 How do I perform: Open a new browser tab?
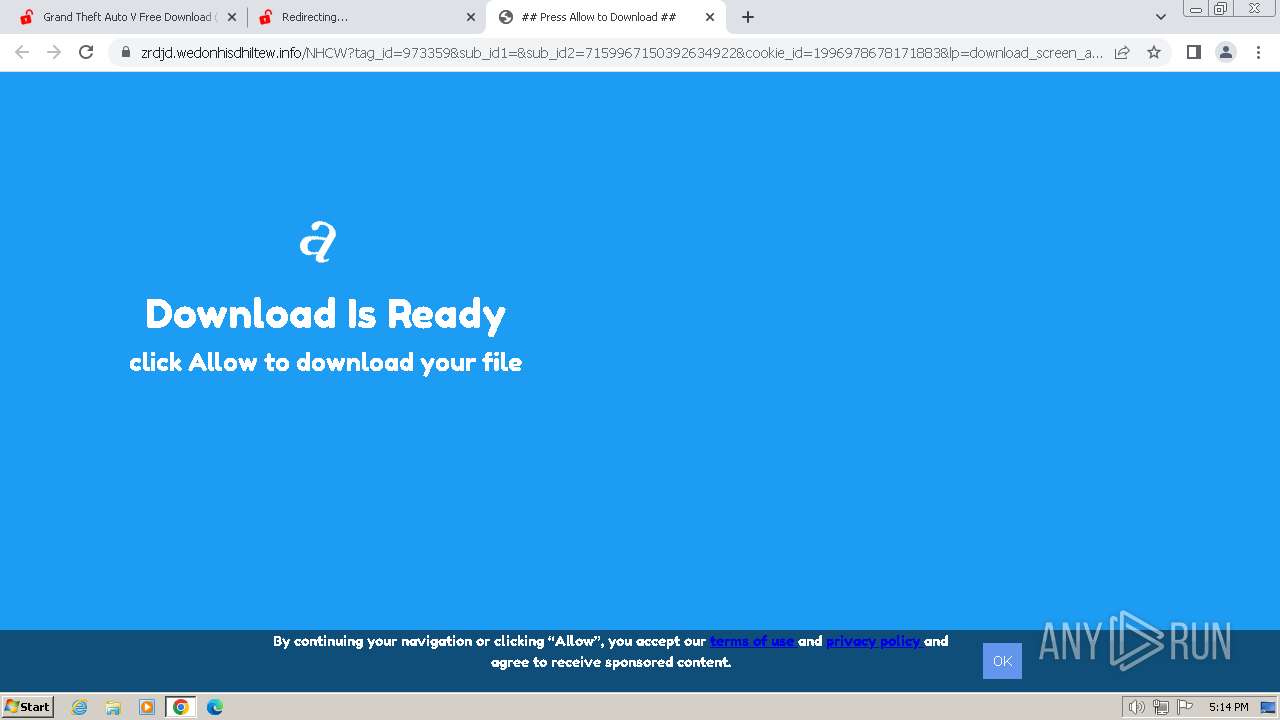[x=748, y=17]
